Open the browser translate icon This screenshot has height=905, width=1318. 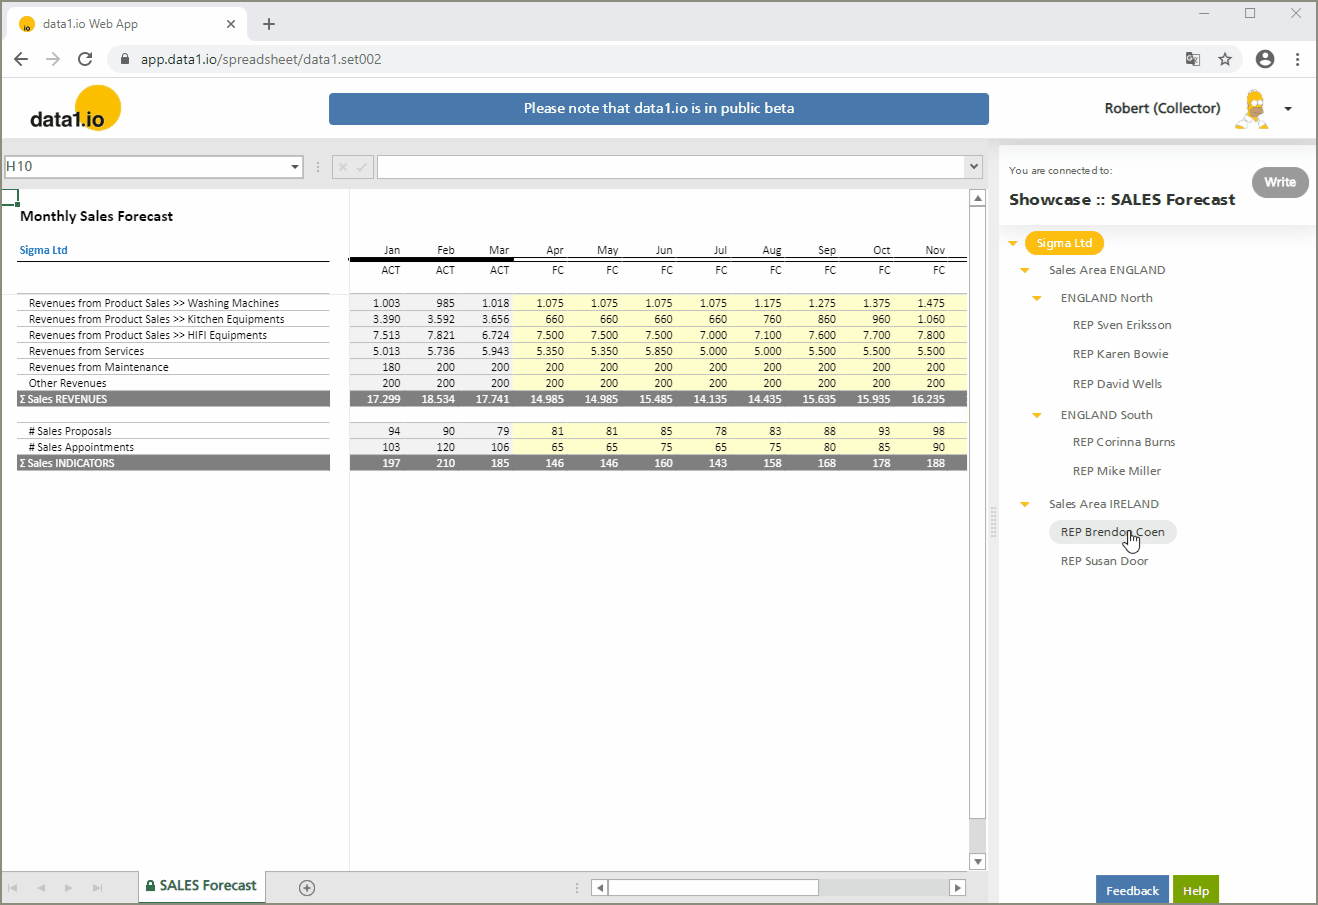[1193, 59]
